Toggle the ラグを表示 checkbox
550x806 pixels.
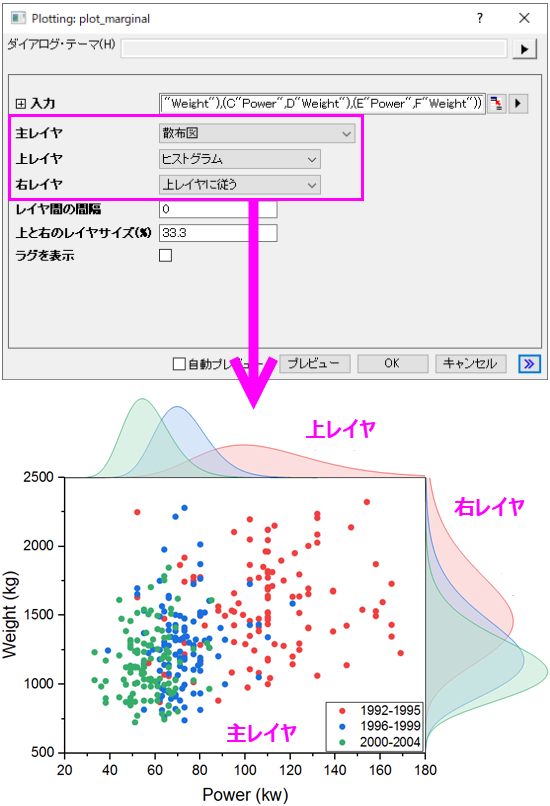pyautogui.click(x=166, y=255)
